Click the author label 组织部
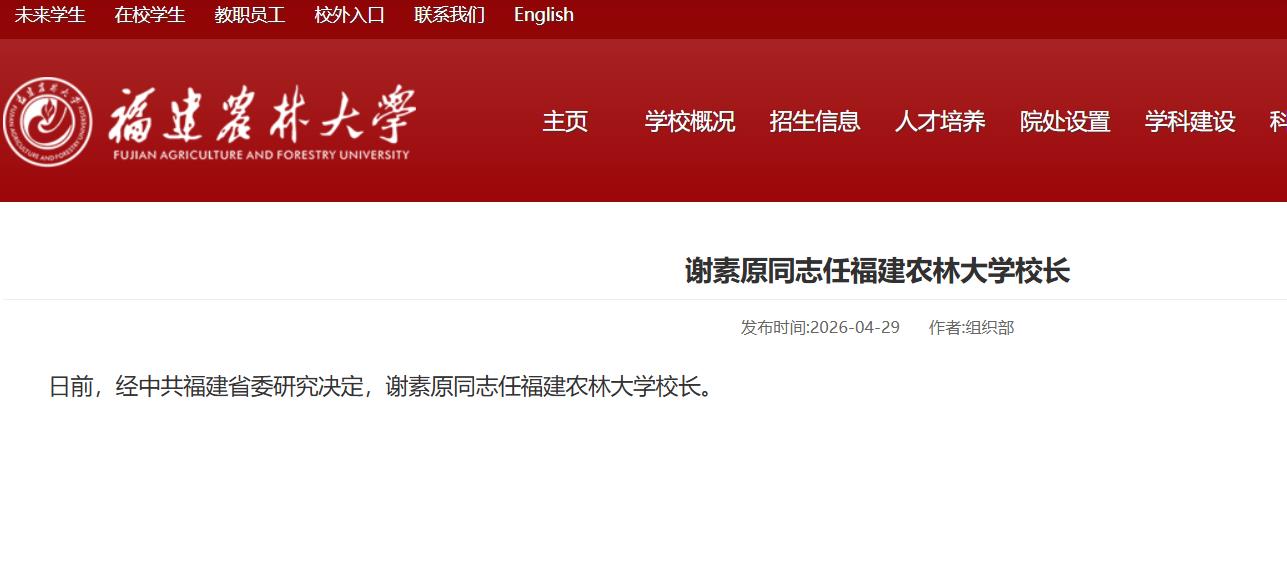 coord(989,328)
